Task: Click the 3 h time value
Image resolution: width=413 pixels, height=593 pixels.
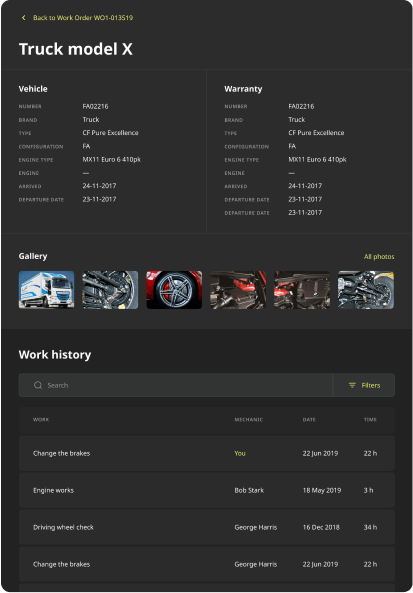Action: coord(368,490)
